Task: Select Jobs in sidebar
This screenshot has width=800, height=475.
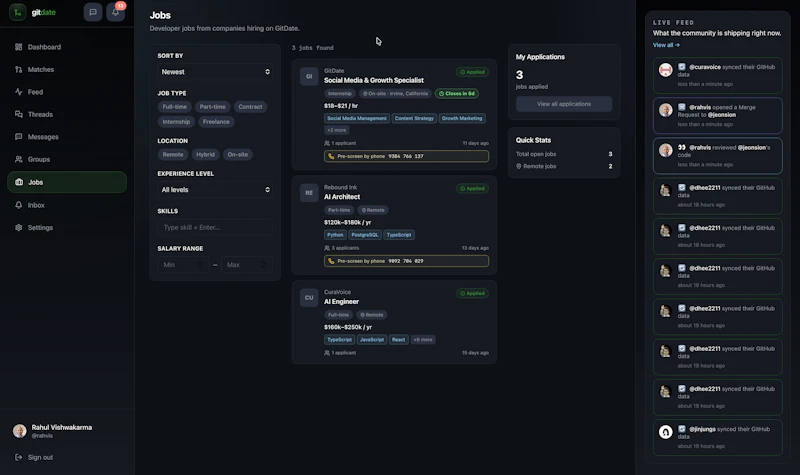Action: (67, 182)
